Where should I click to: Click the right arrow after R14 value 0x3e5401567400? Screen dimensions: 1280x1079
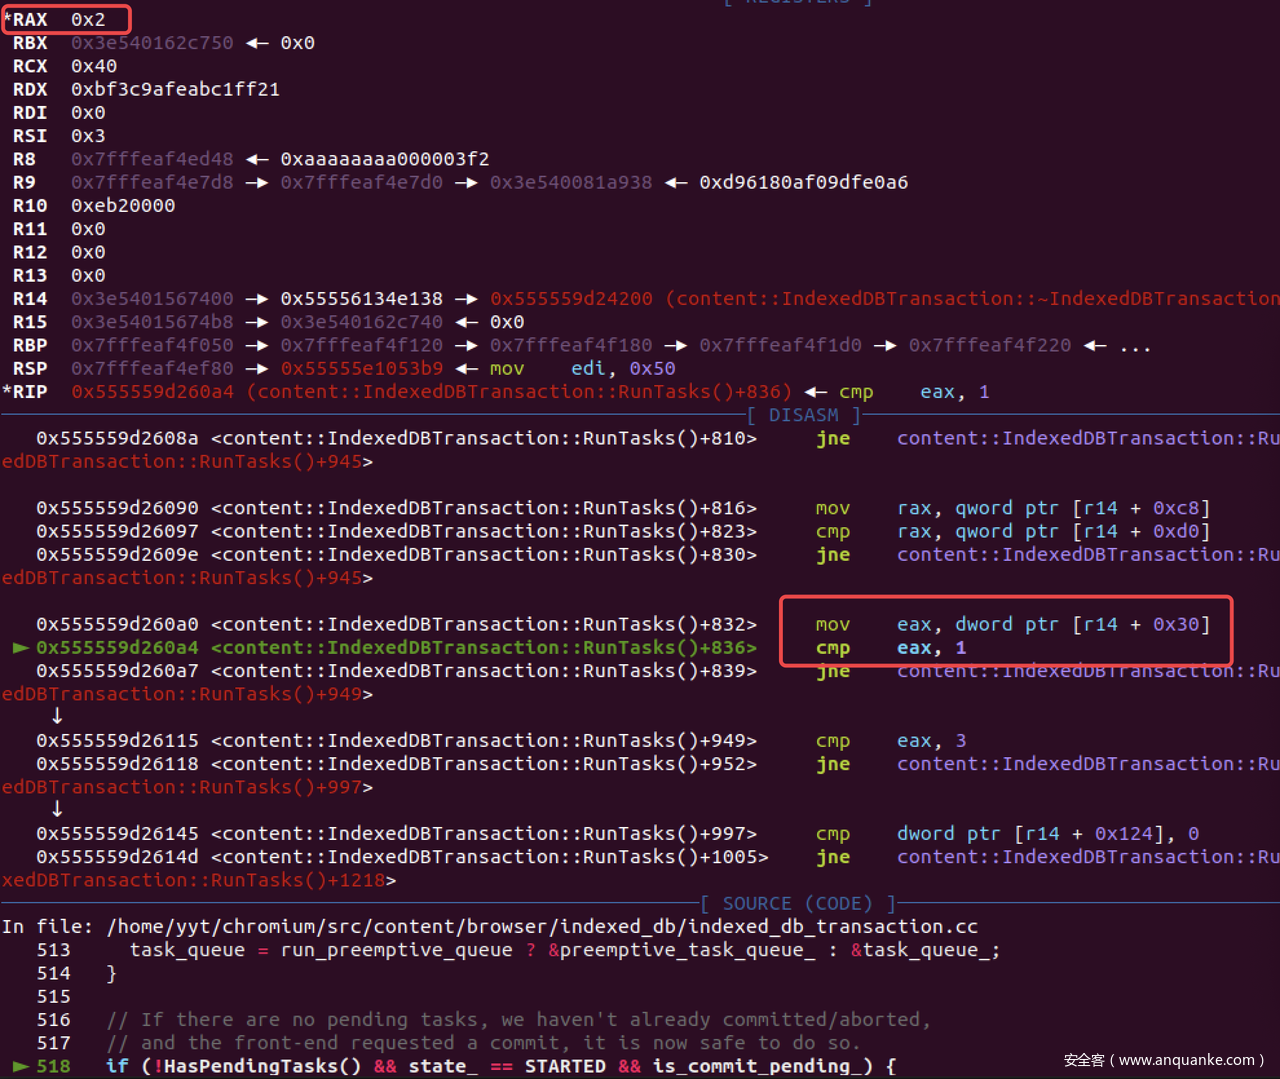pyautogui.click(x=257, y=299)
